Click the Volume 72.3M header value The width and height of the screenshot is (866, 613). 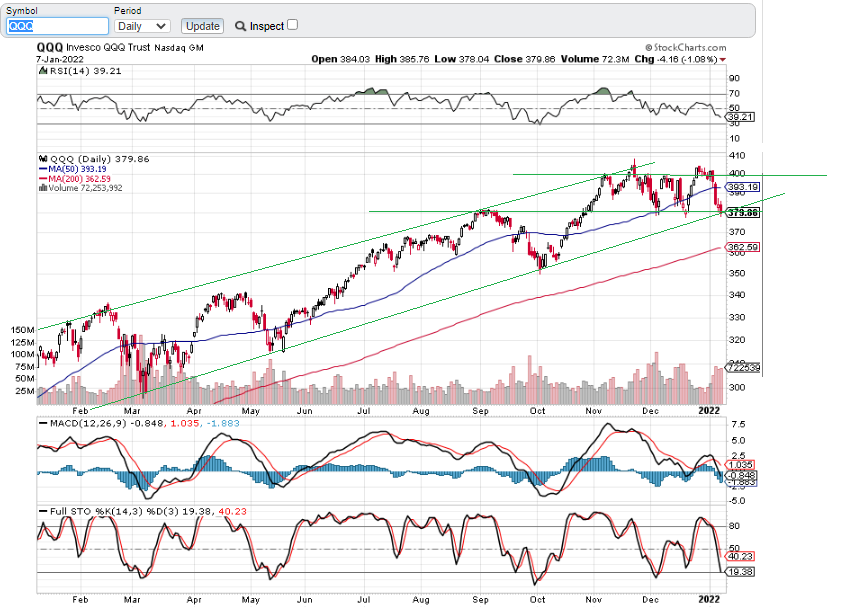(595, 59)
